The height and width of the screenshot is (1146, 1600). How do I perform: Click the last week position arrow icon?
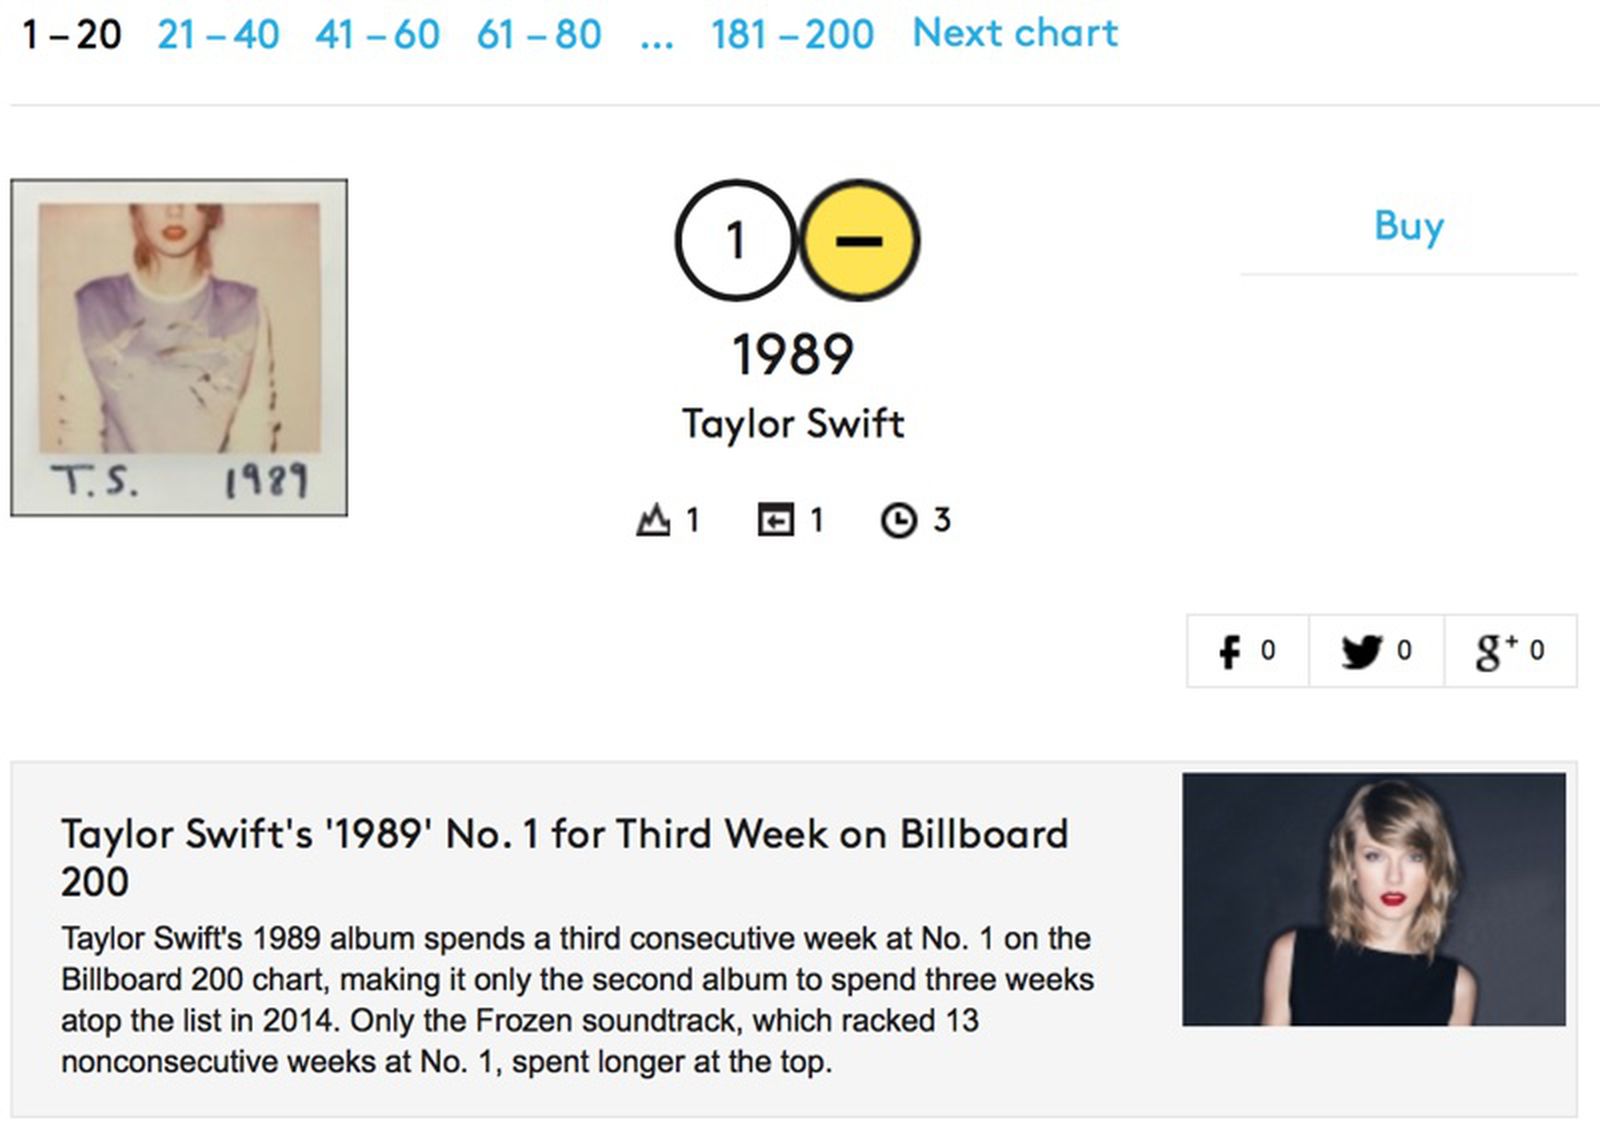[774, 518]
